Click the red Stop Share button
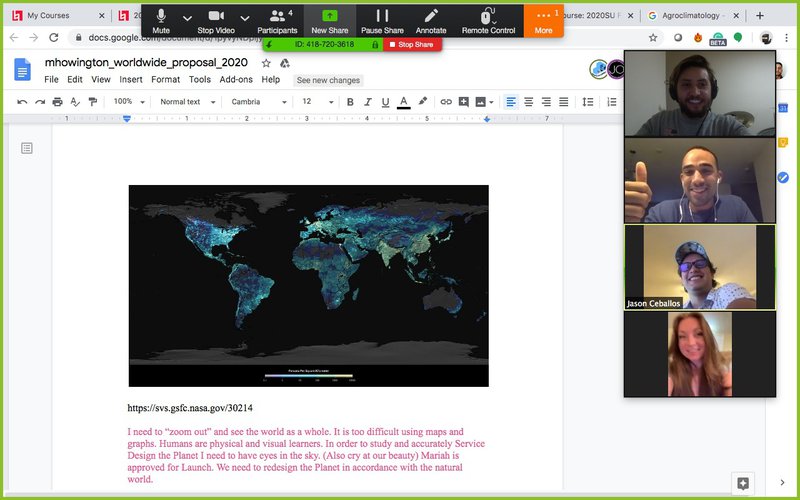 (411, 45)
